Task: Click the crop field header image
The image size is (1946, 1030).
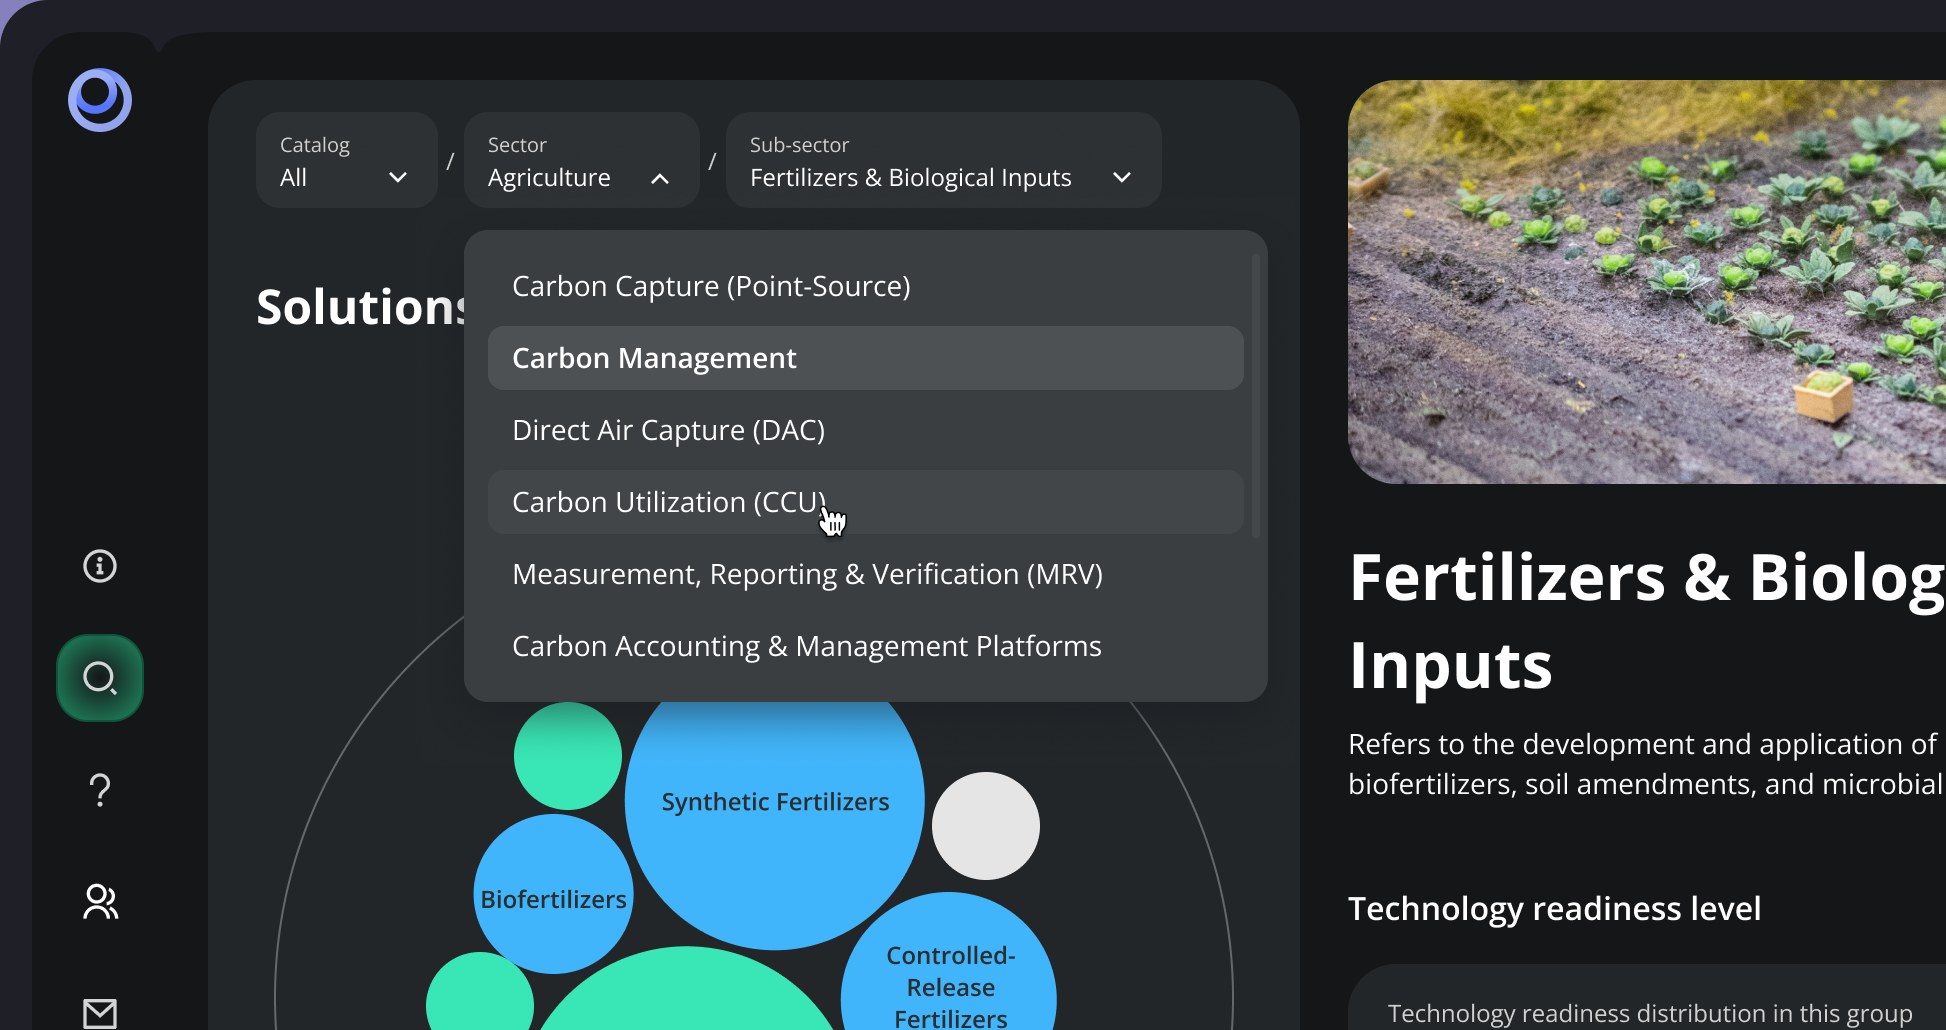Action: pos(1647,282)
